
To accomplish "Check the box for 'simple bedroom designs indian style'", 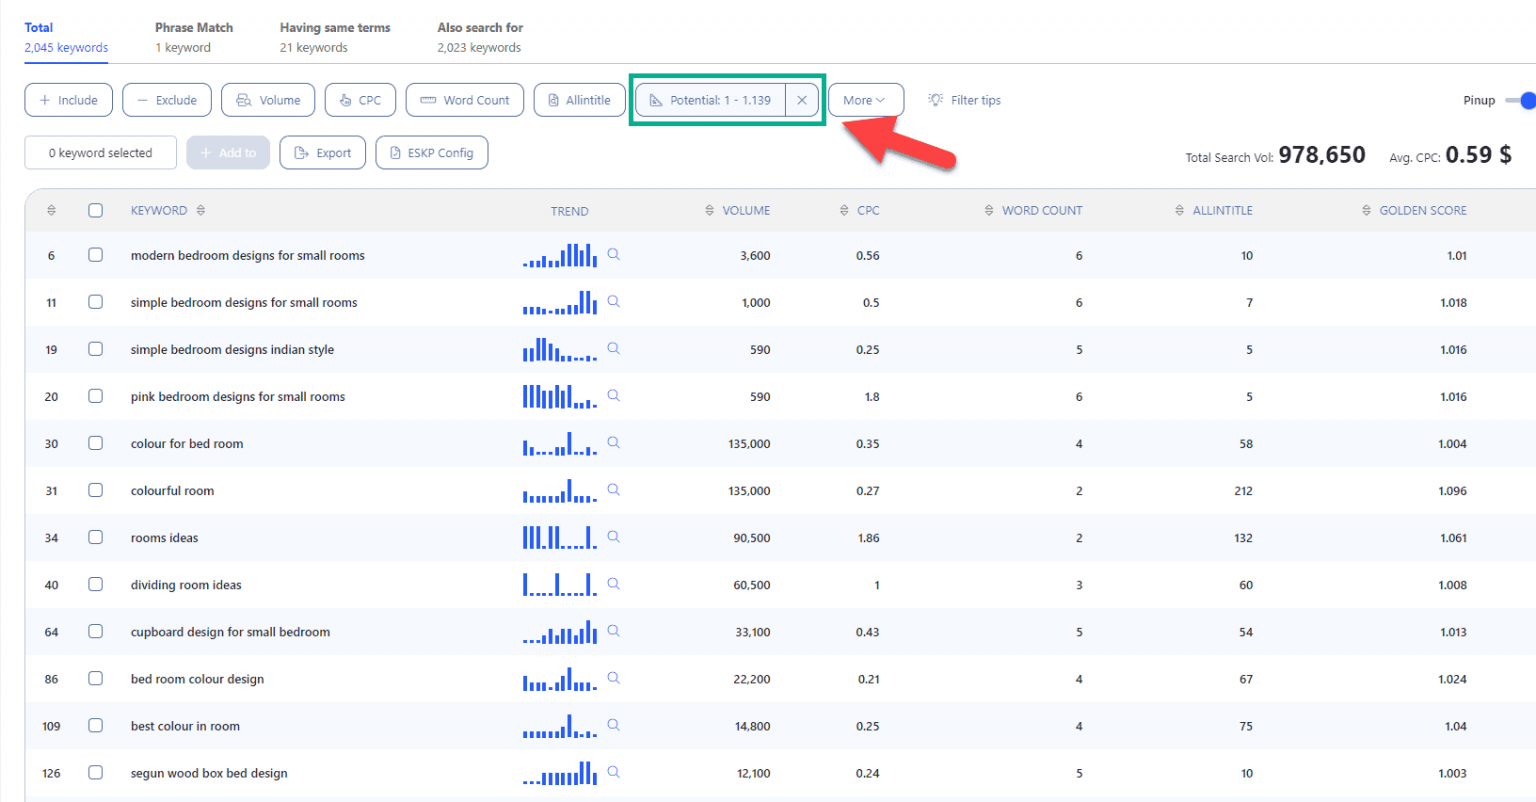I will pyautogui.click(x=95, y=349).
